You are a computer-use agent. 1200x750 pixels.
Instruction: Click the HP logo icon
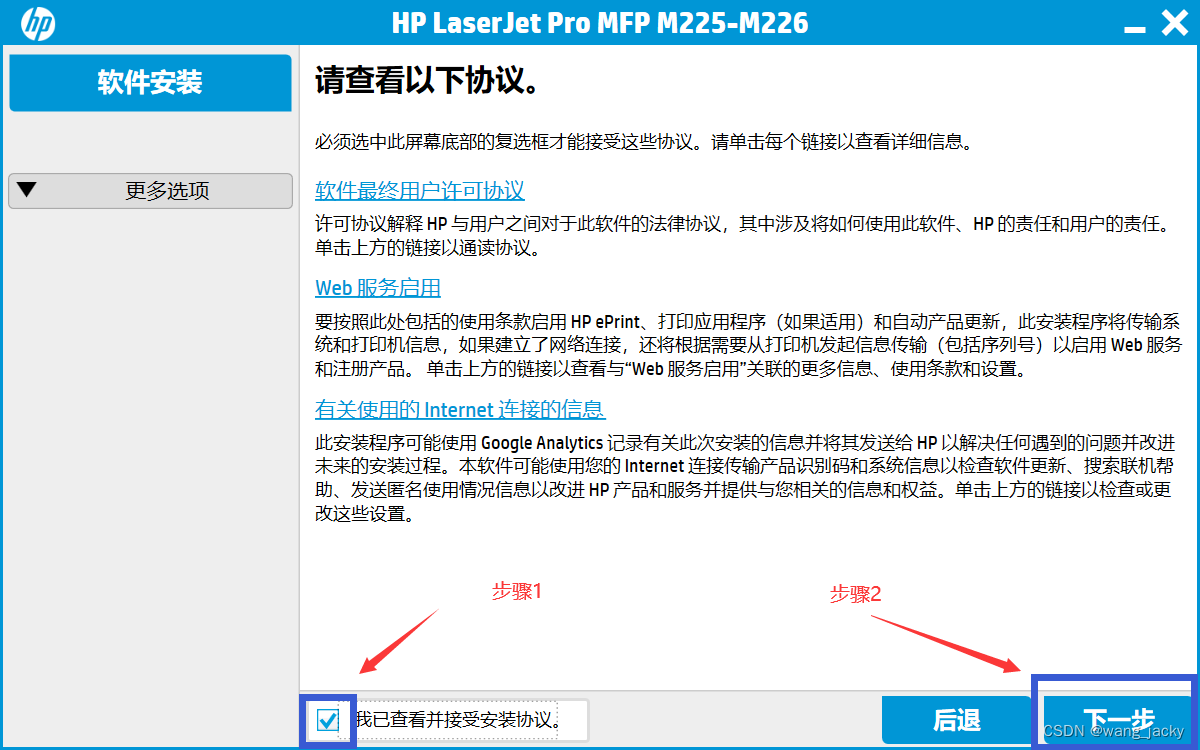click(x=38, y=23)
